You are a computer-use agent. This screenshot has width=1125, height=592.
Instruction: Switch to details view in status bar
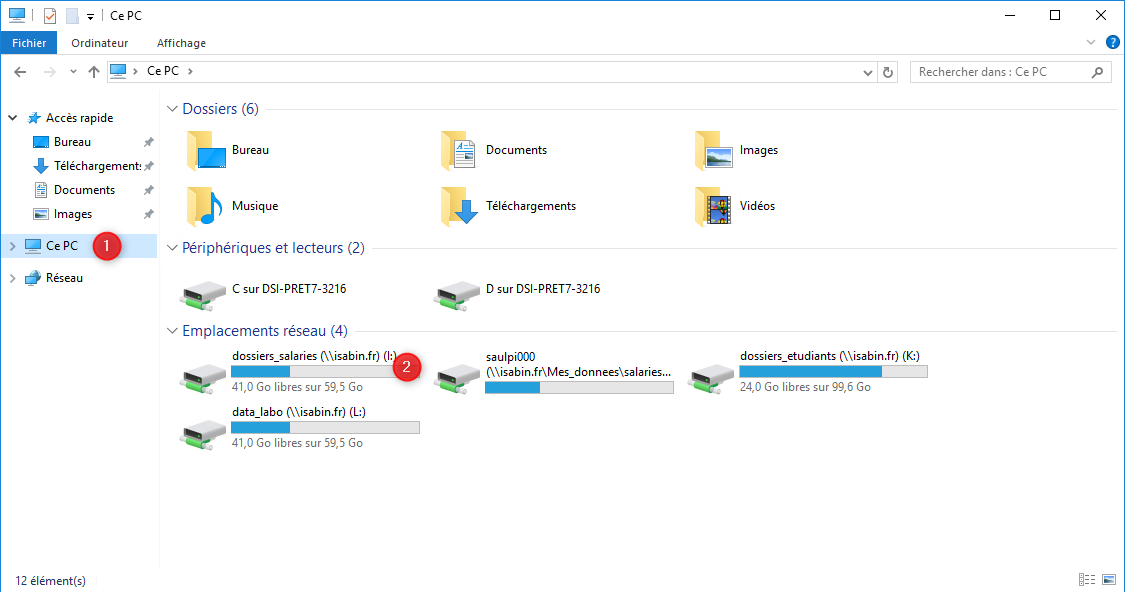pos(1087,580)
